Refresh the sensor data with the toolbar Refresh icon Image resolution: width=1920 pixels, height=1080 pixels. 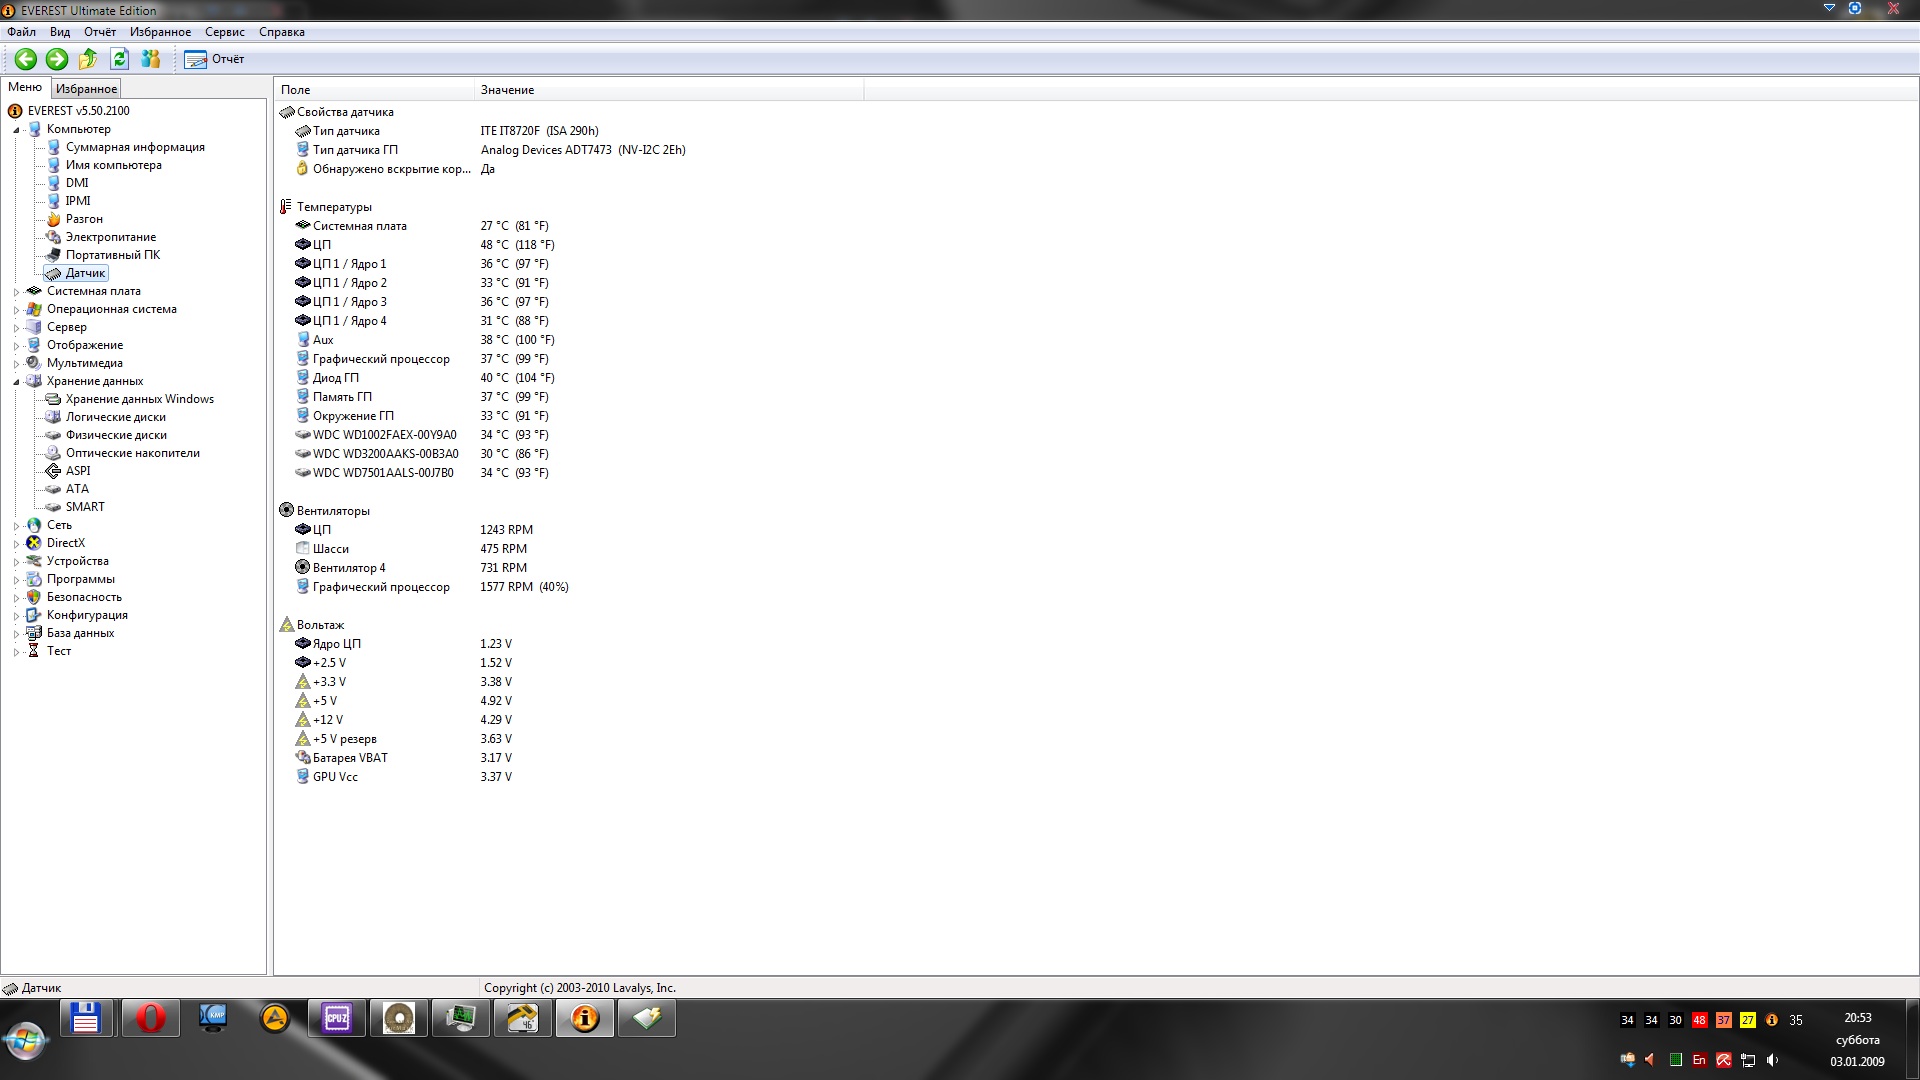point(119,59)
